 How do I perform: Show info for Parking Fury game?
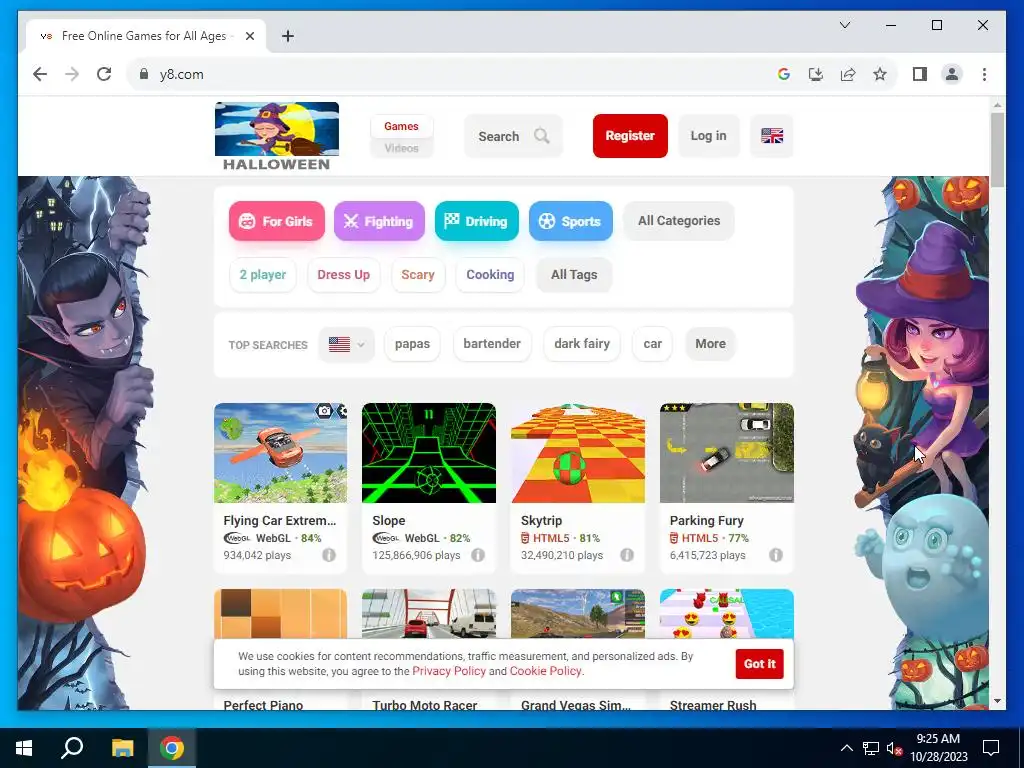pyautogui.click(x=776, y=555)
